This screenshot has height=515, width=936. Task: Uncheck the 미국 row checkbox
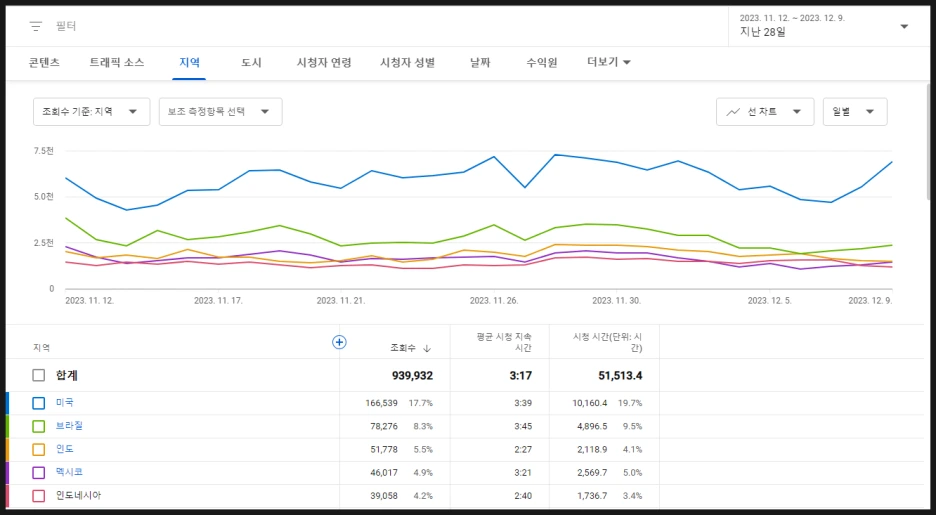[x=39, y=403]
